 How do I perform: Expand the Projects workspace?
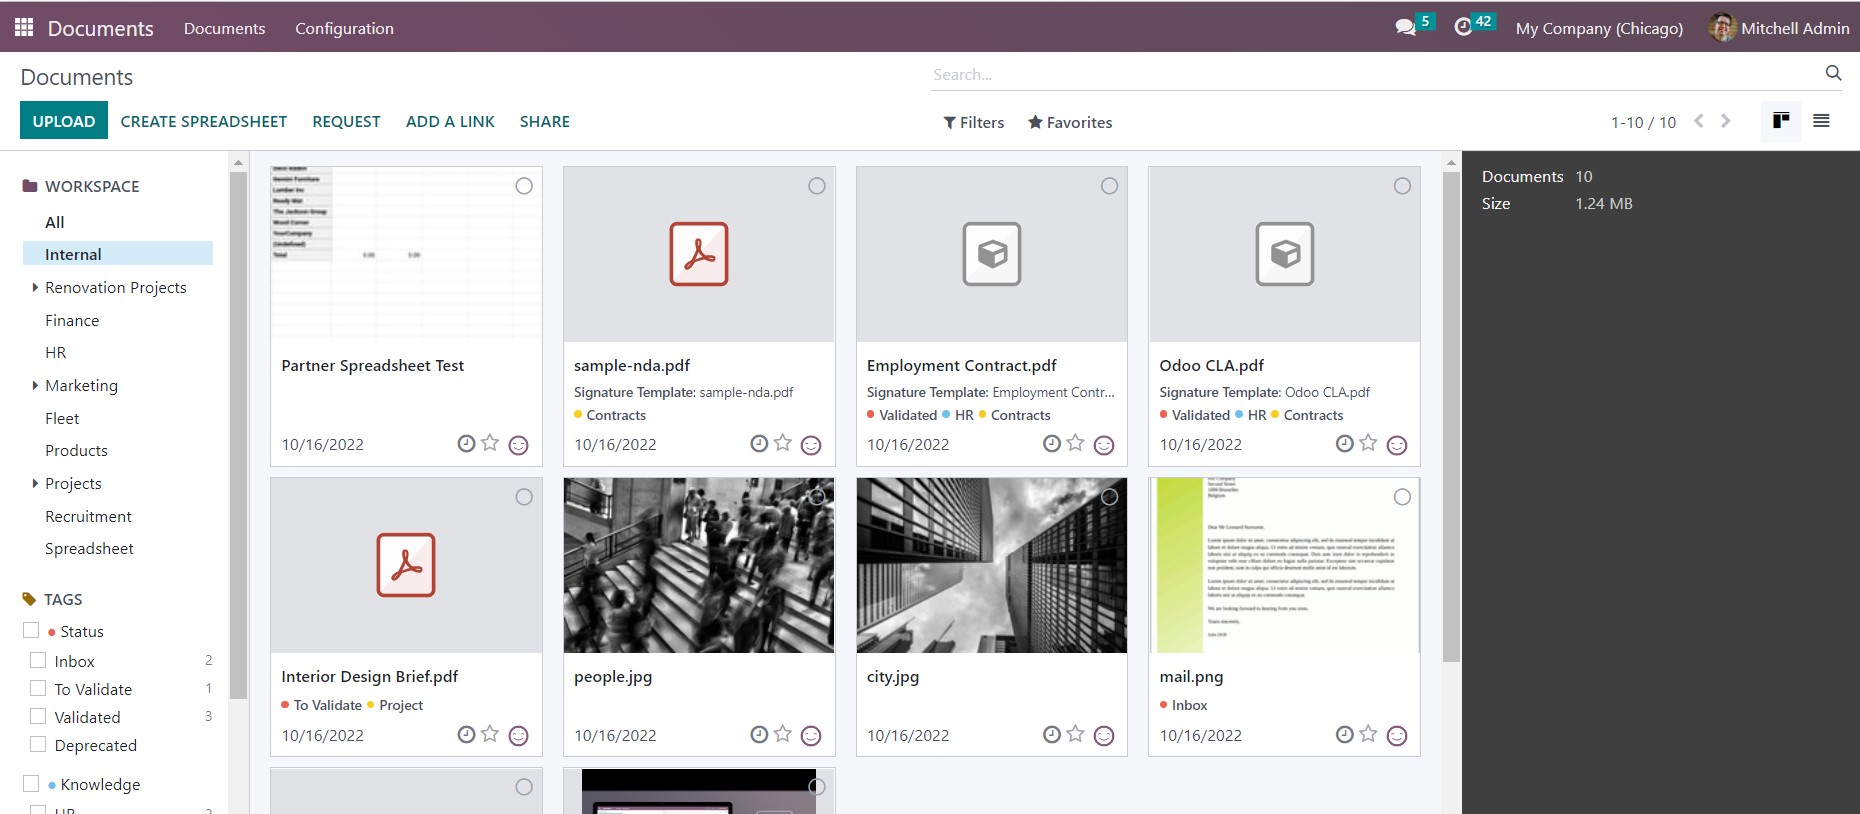pos(35,483)
